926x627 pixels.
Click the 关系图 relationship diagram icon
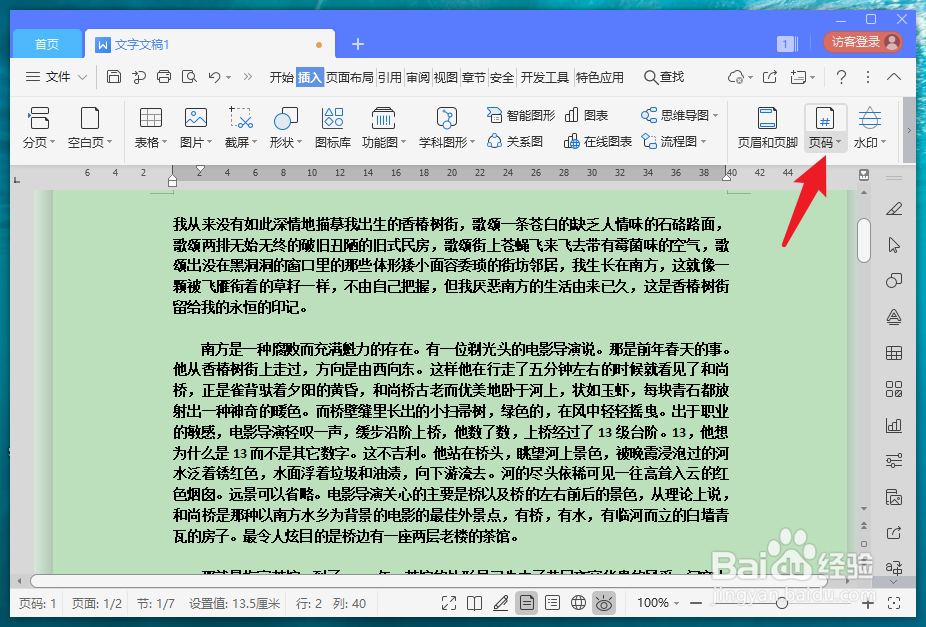coord(515,142)
